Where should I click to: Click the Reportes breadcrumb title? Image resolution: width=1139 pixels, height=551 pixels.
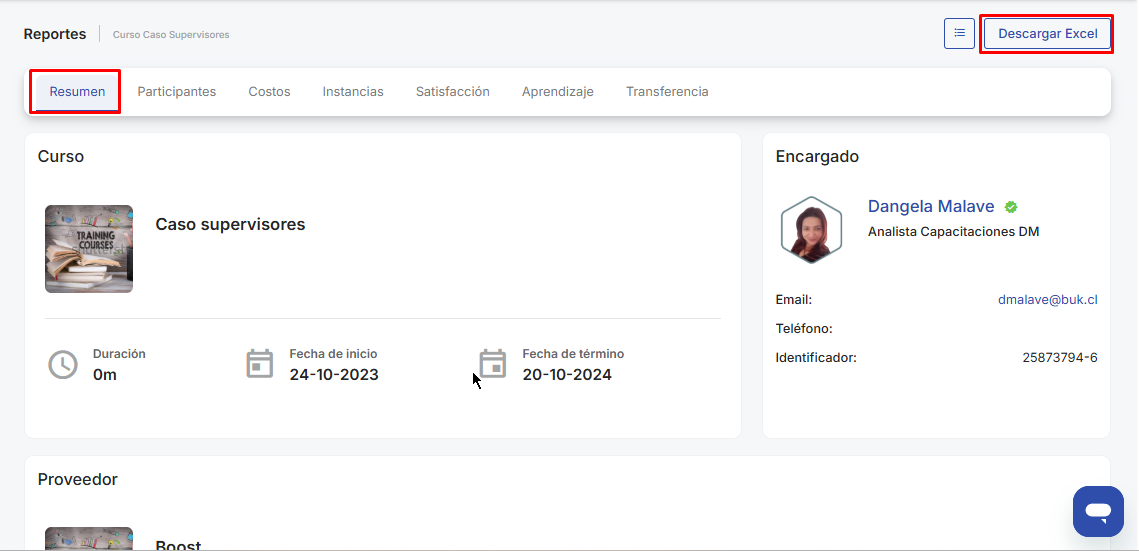(55, 34)
